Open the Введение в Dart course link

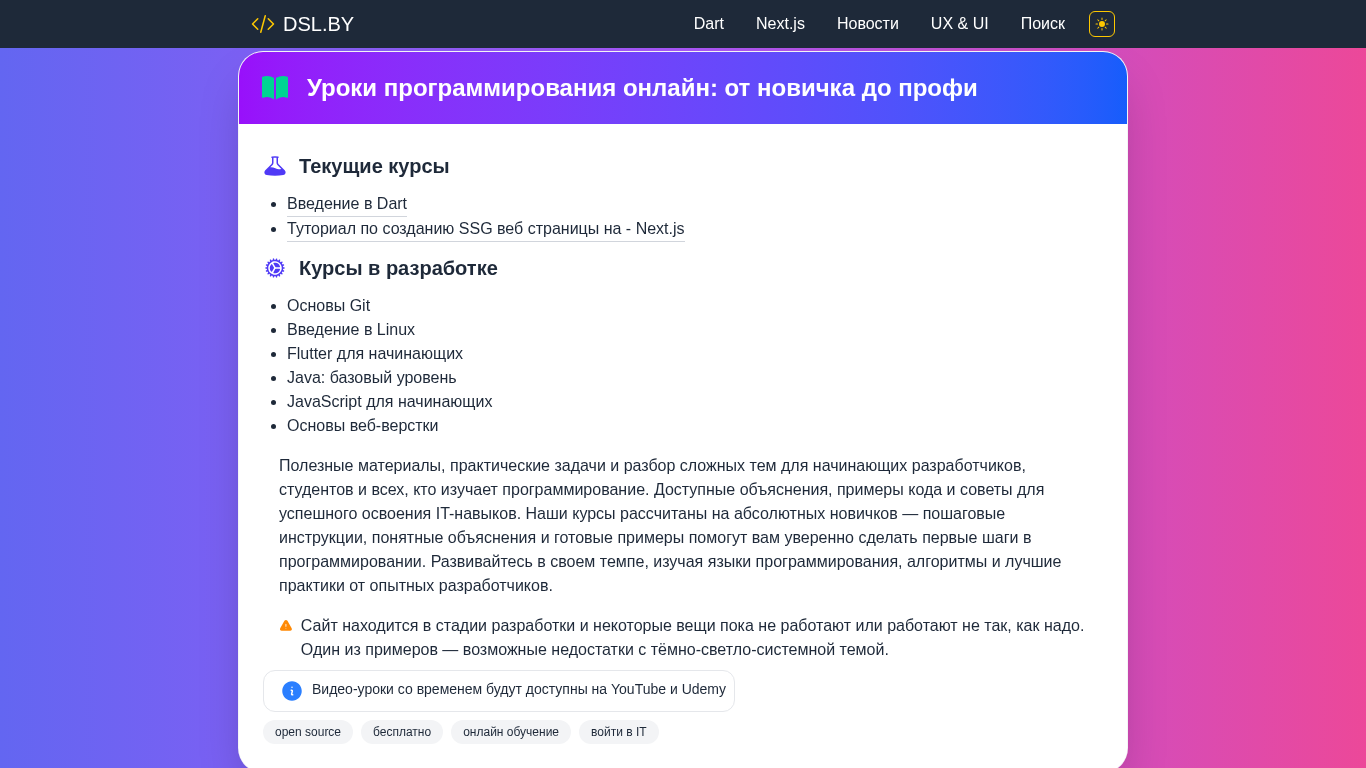[x=347, y=204]
